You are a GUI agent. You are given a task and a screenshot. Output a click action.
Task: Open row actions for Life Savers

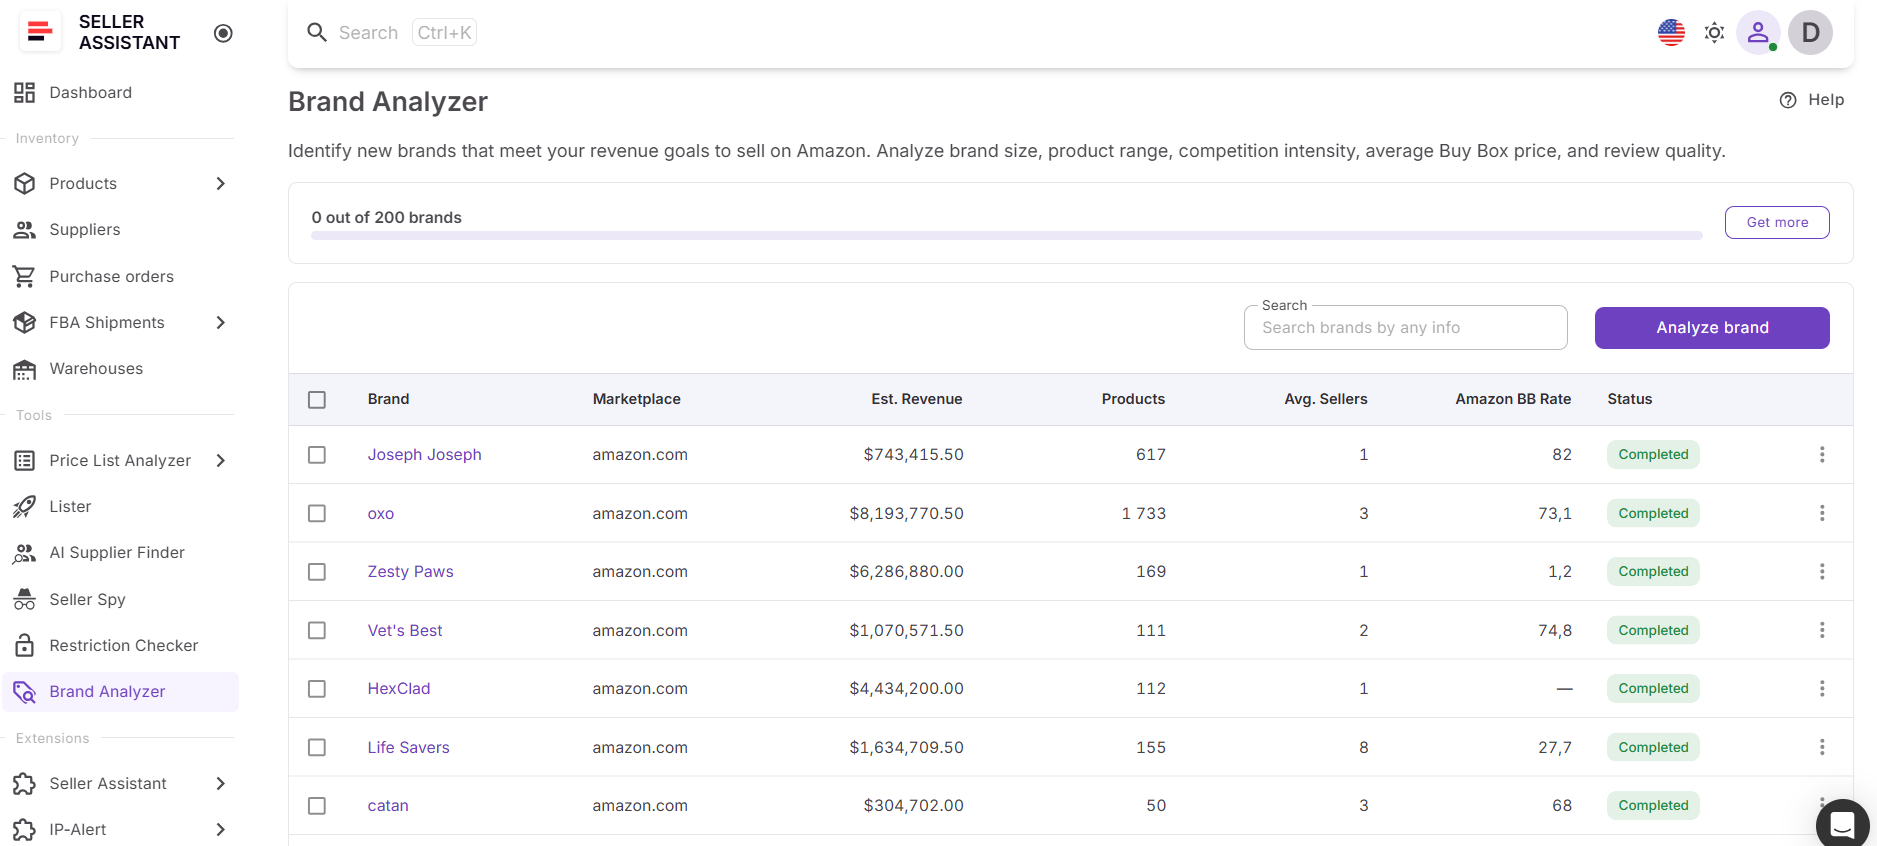tap(1822, 747)
